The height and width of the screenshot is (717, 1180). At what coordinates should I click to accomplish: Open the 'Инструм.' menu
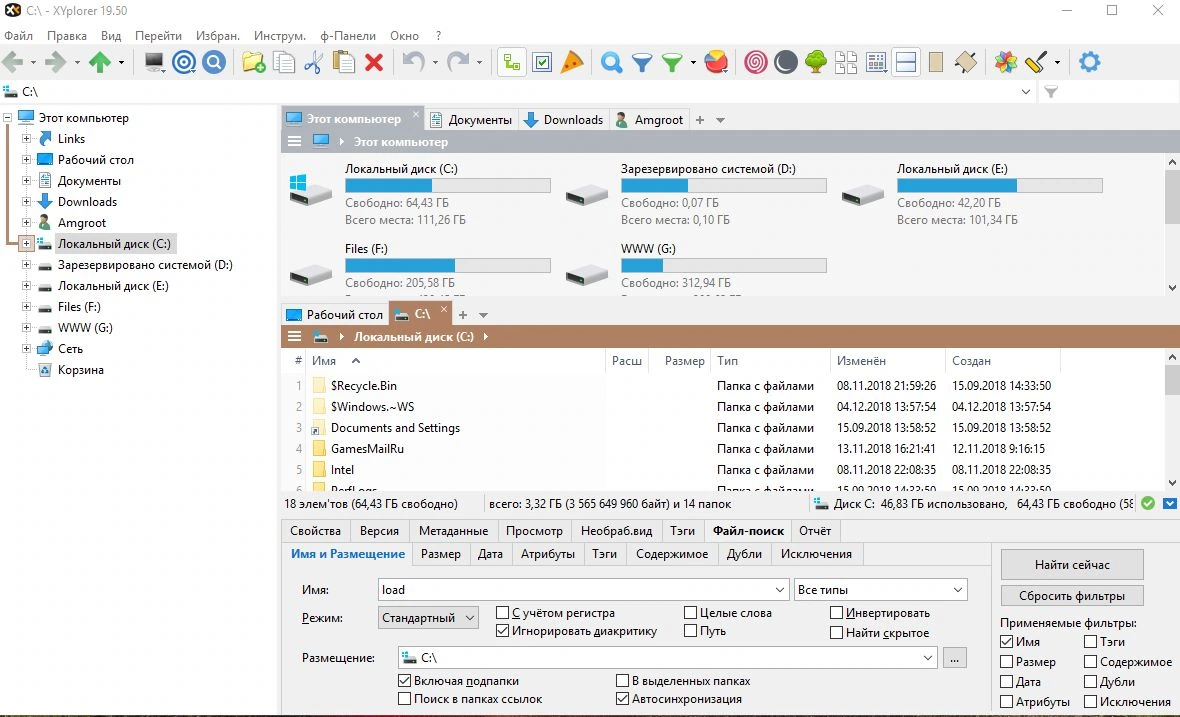click(279, 35)
